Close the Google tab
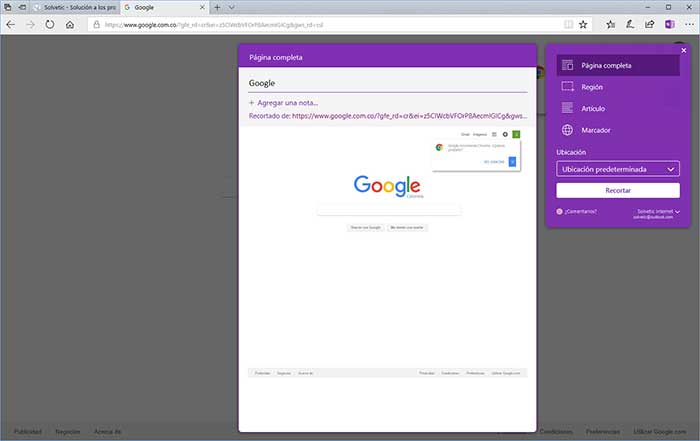Screen dimensions: 700x441 (x=202, y=7)
